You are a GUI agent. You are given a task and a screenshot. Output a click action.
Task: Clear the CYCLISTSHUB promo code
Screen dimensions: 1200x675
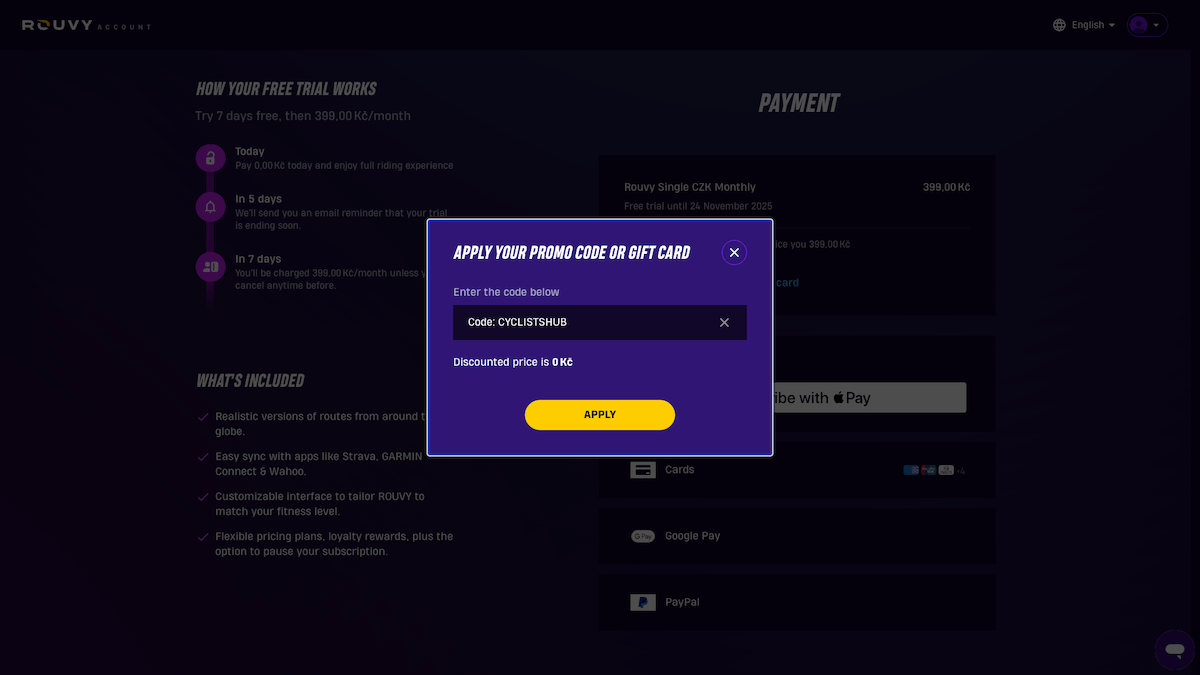724,322
